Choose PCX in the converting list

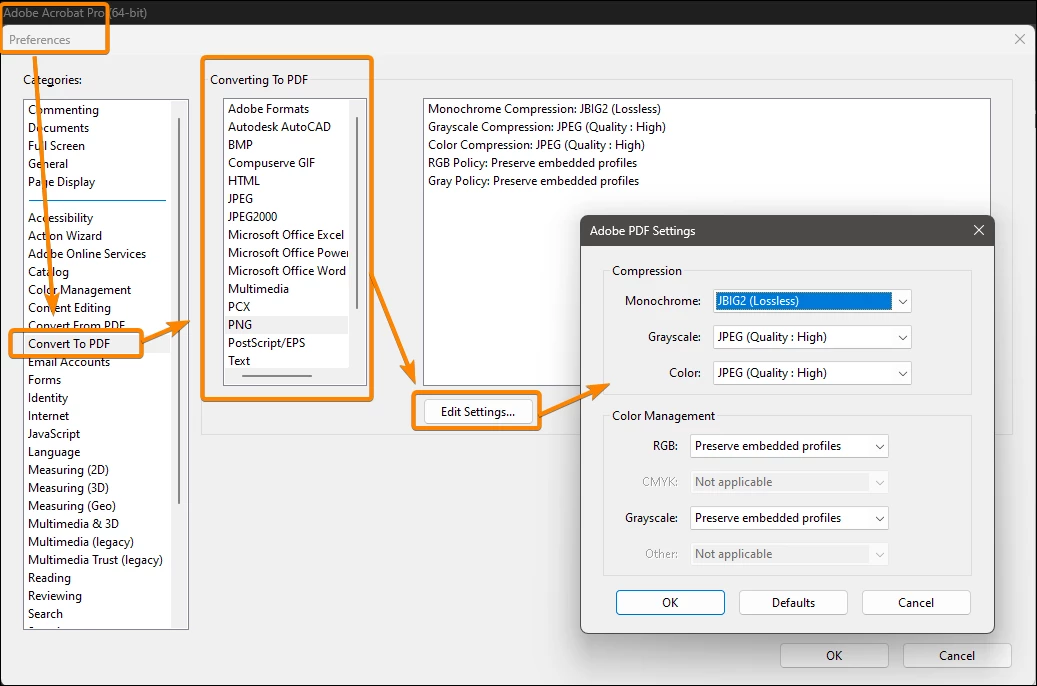click(239, 307)
